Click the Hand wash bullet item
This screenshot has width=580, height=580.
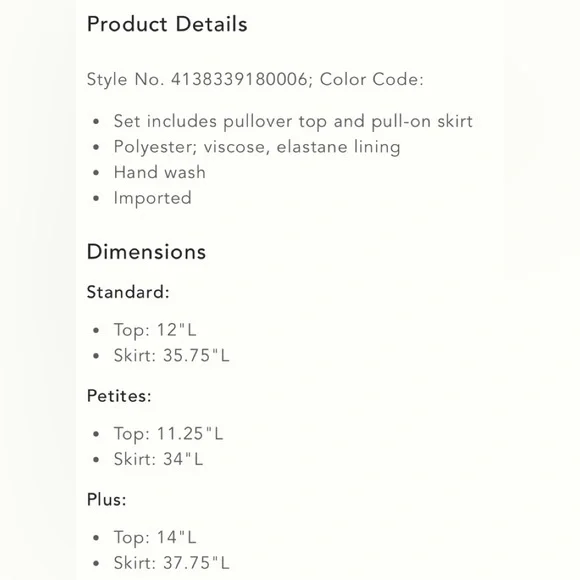click(159, 172)
